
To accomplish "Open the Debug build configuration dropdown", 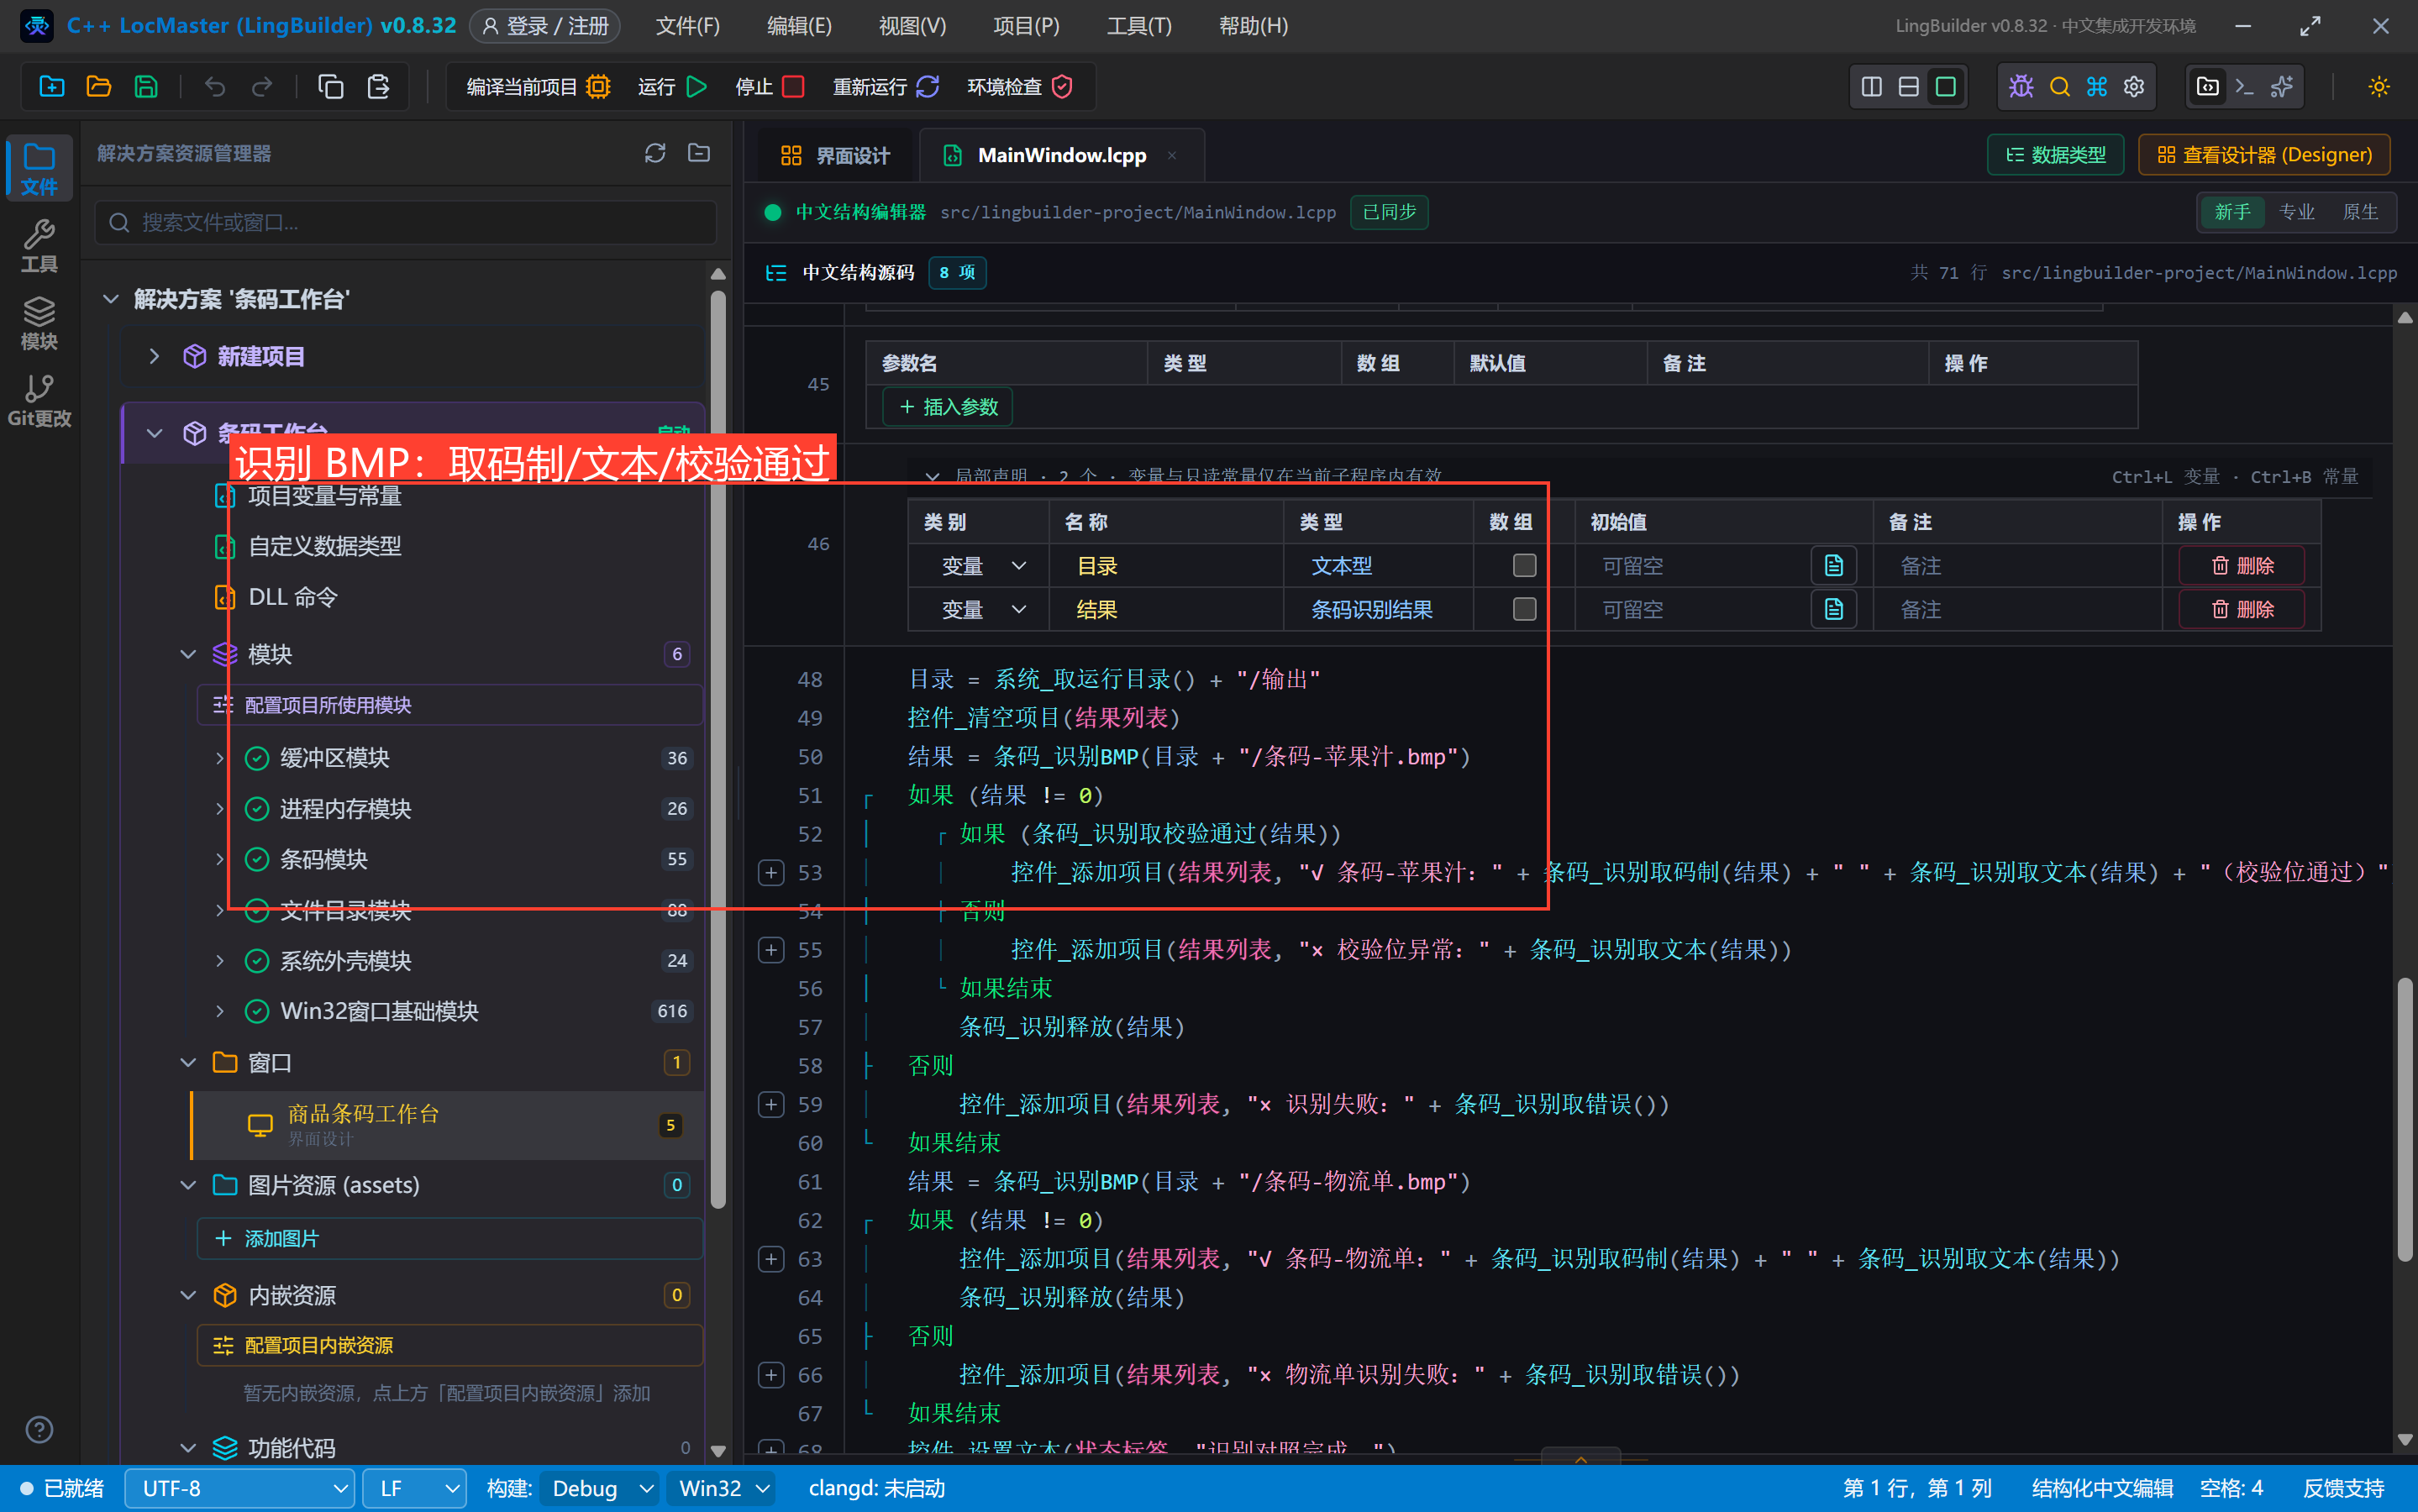I will [x=600, y=1488].
